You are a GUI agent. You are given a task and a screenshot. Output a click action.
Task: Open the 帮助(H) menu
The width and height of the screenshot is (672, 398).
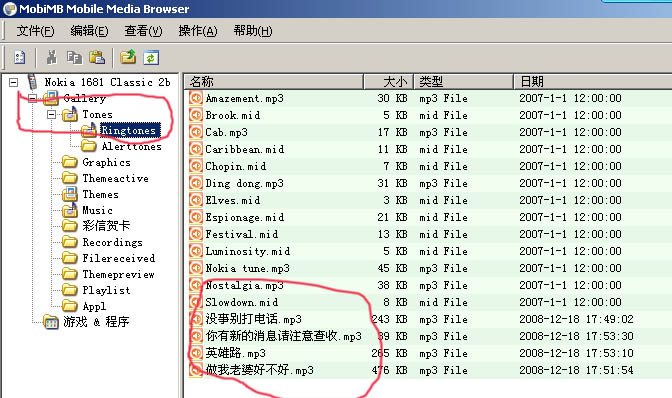click(x=252, y=31)
